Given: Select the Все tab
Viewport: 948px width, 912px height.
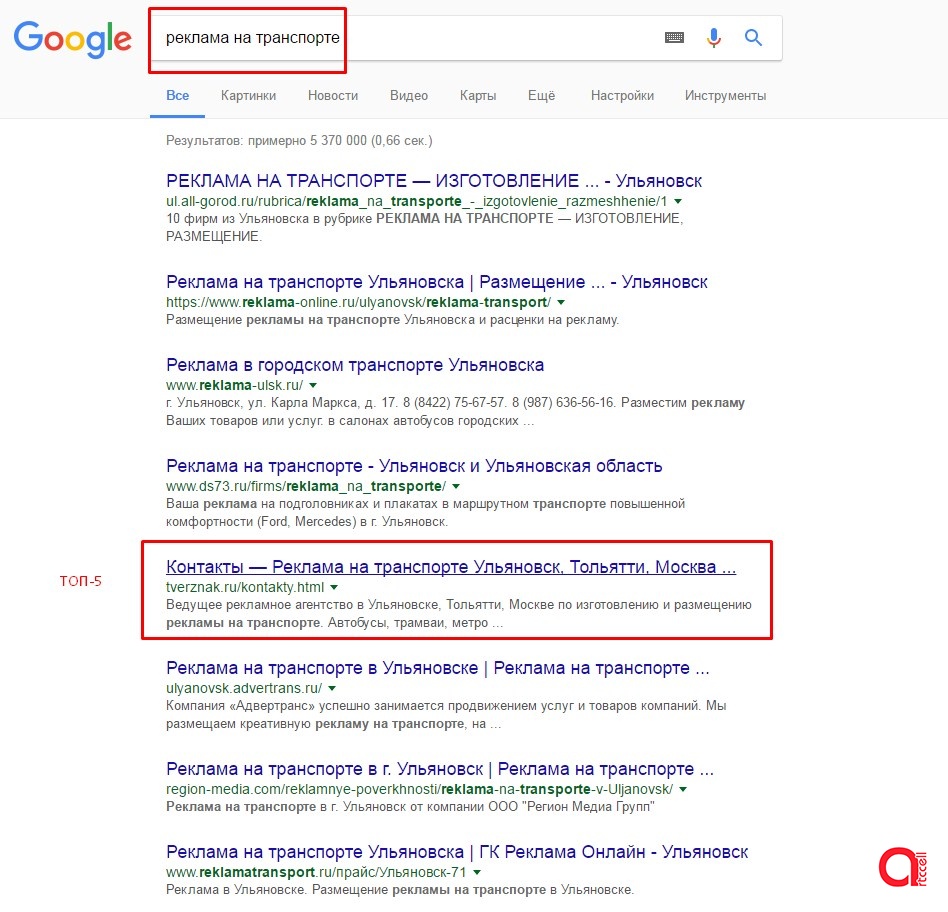Looking at the screenshot, I should (x=177, y=96).
